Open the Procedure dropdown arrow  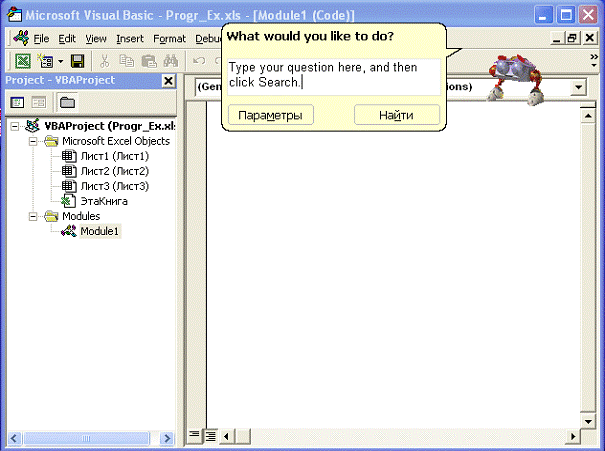pyautogui.click(x=578, y=87)
